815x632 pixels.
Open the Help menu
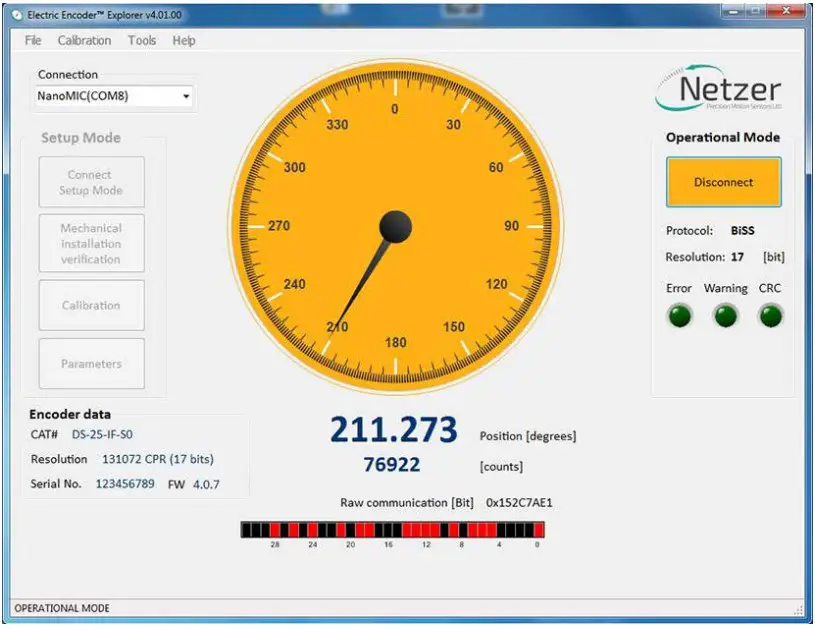[x=184, y=40]
